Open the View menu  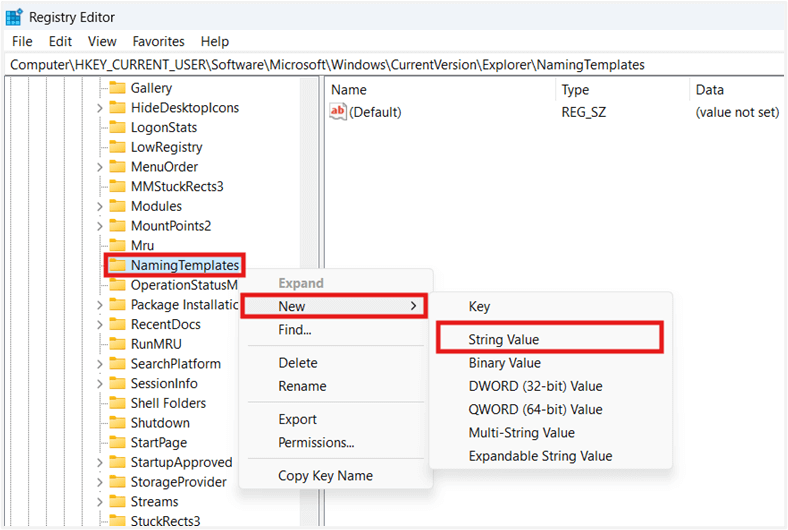[x=102, y=41]
